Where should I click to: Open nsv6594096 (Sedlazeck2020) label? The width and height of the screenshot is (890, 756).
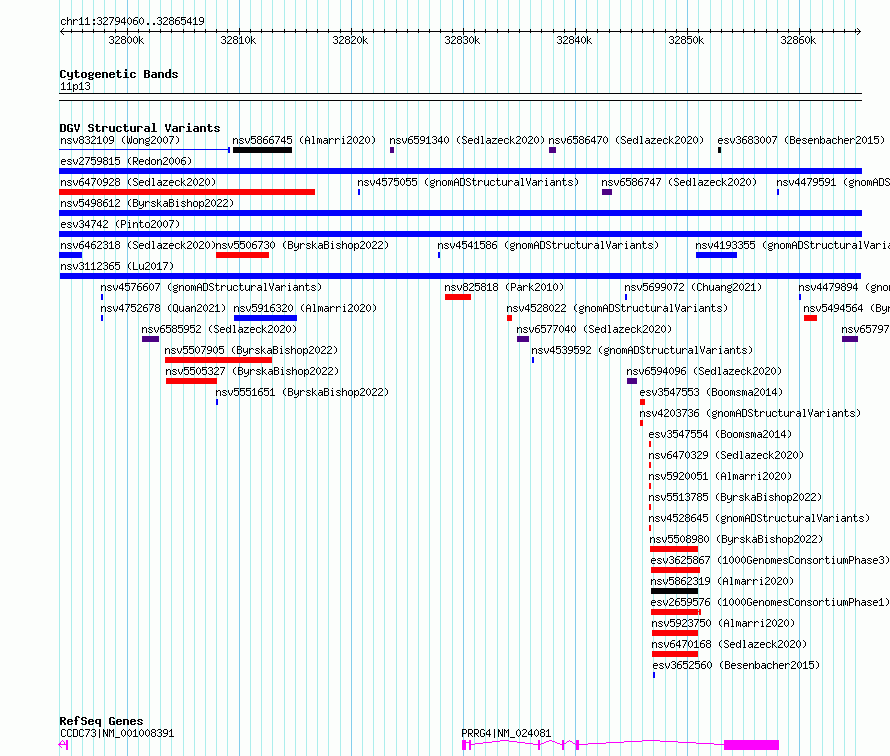704,371
